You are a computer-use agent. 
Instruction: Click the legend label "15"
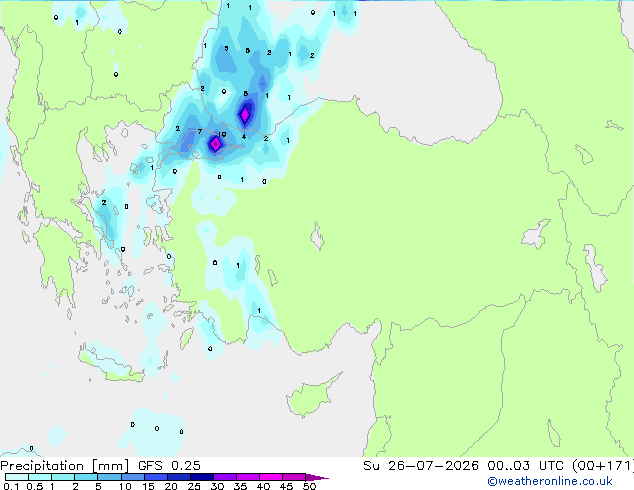(148, 486)
